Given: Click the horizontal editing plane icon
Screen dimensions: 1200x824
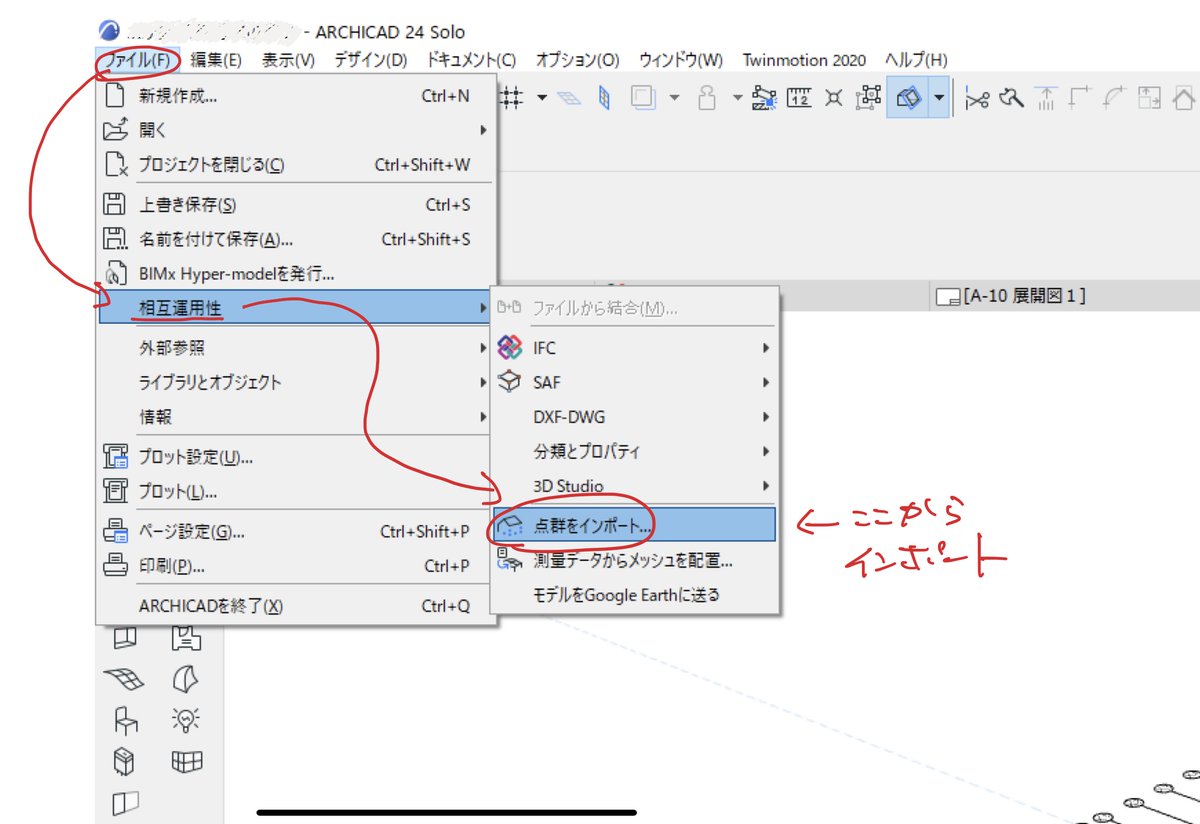Looking at the screenshot, I should pos(568,98).
